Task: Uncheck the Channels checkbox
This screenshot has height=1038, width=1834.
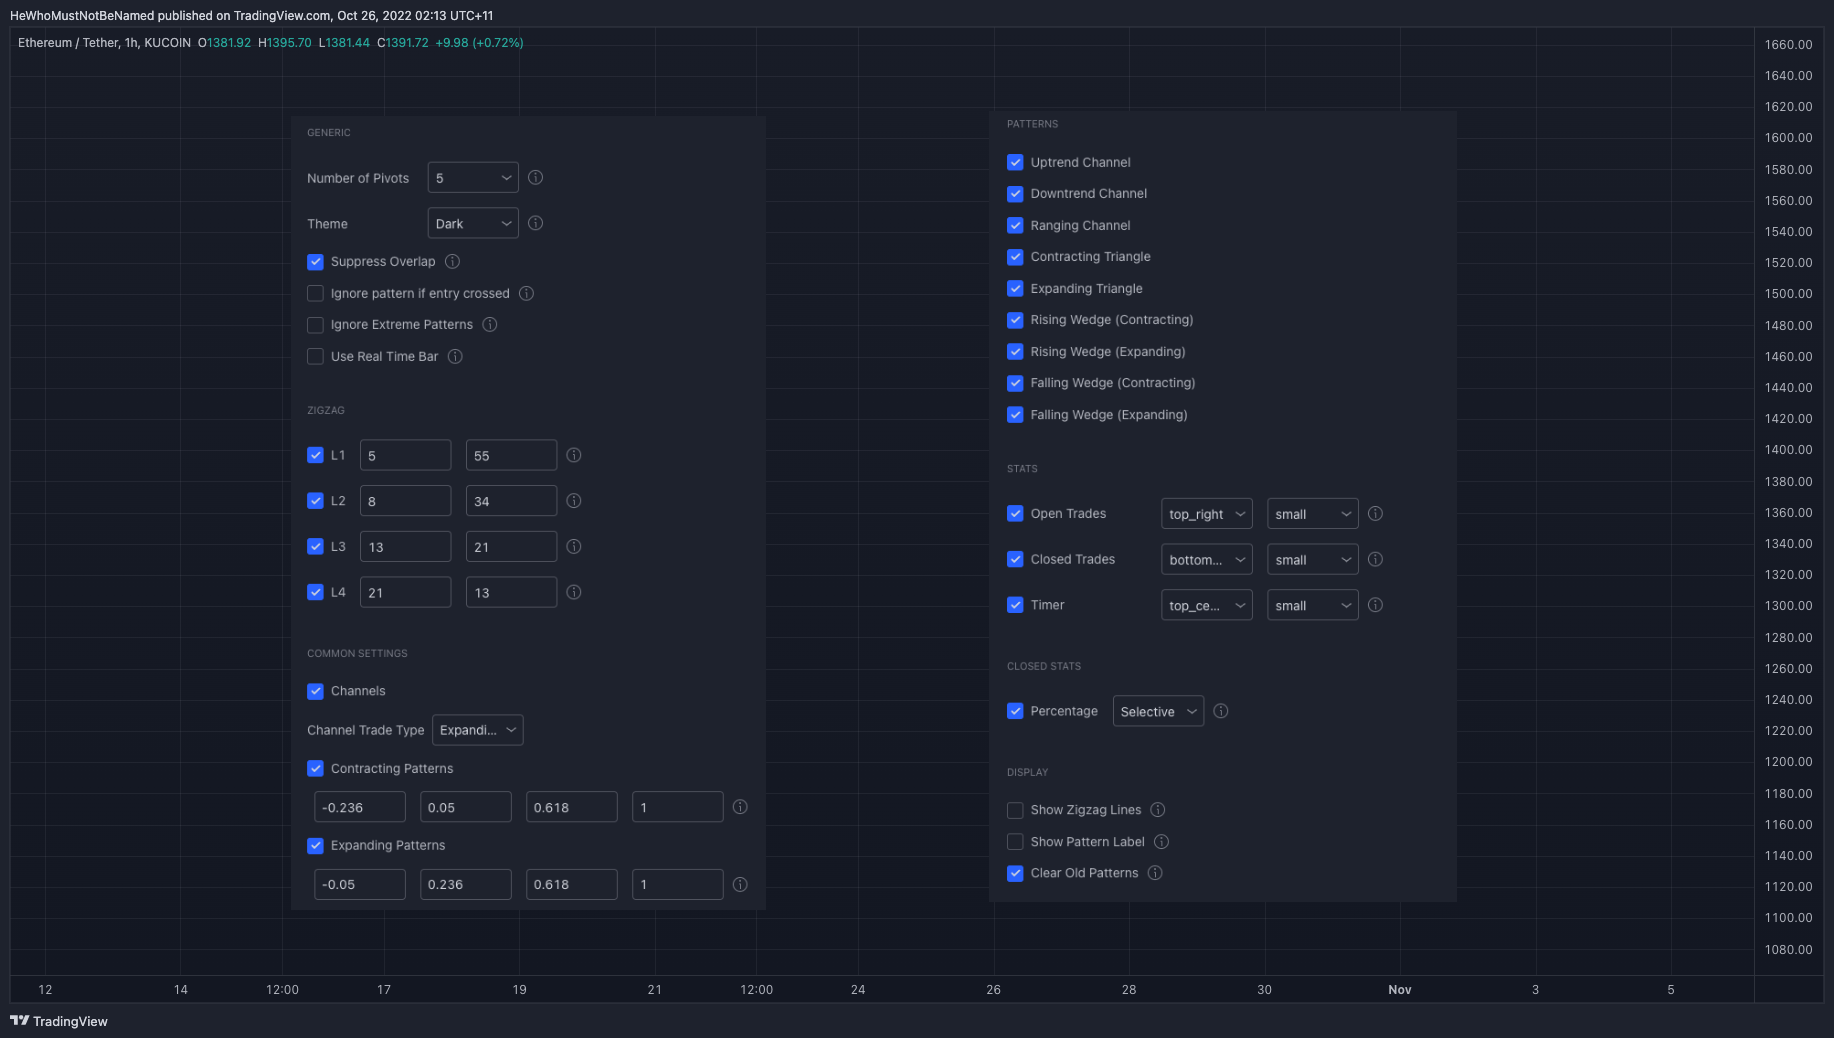Action: (315, 691)
